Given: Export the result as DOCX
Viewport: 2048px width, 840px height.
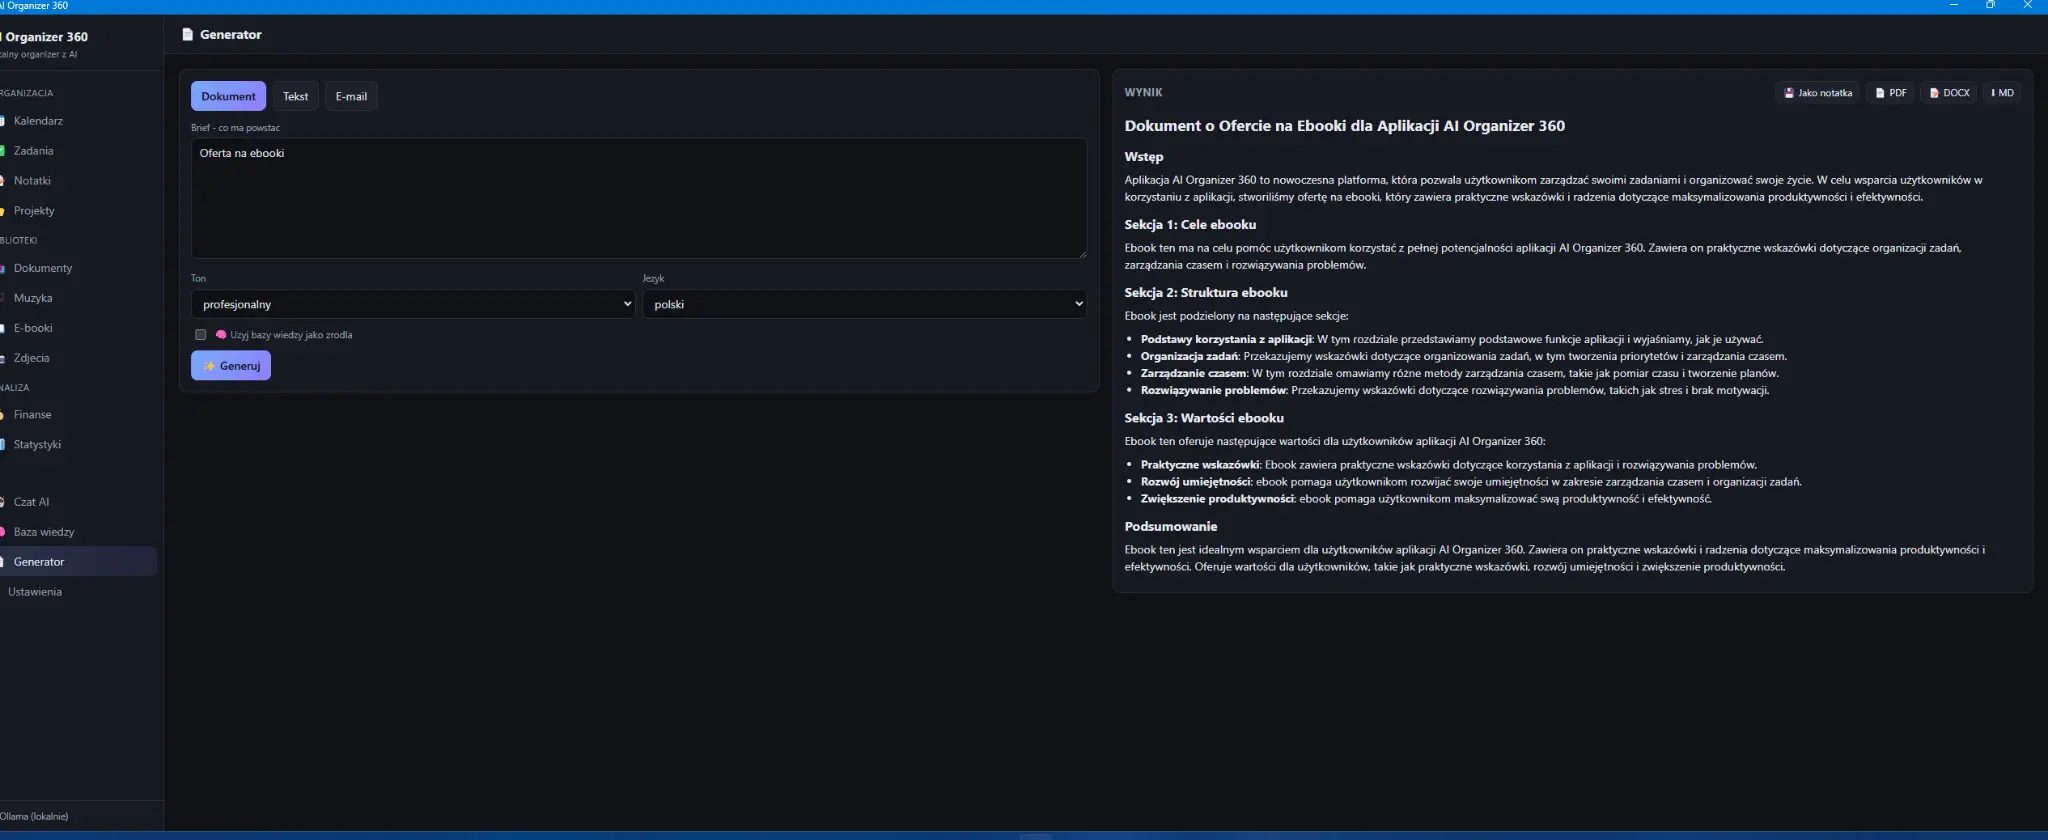Looking at the screenshot, I should point(1949,93).
